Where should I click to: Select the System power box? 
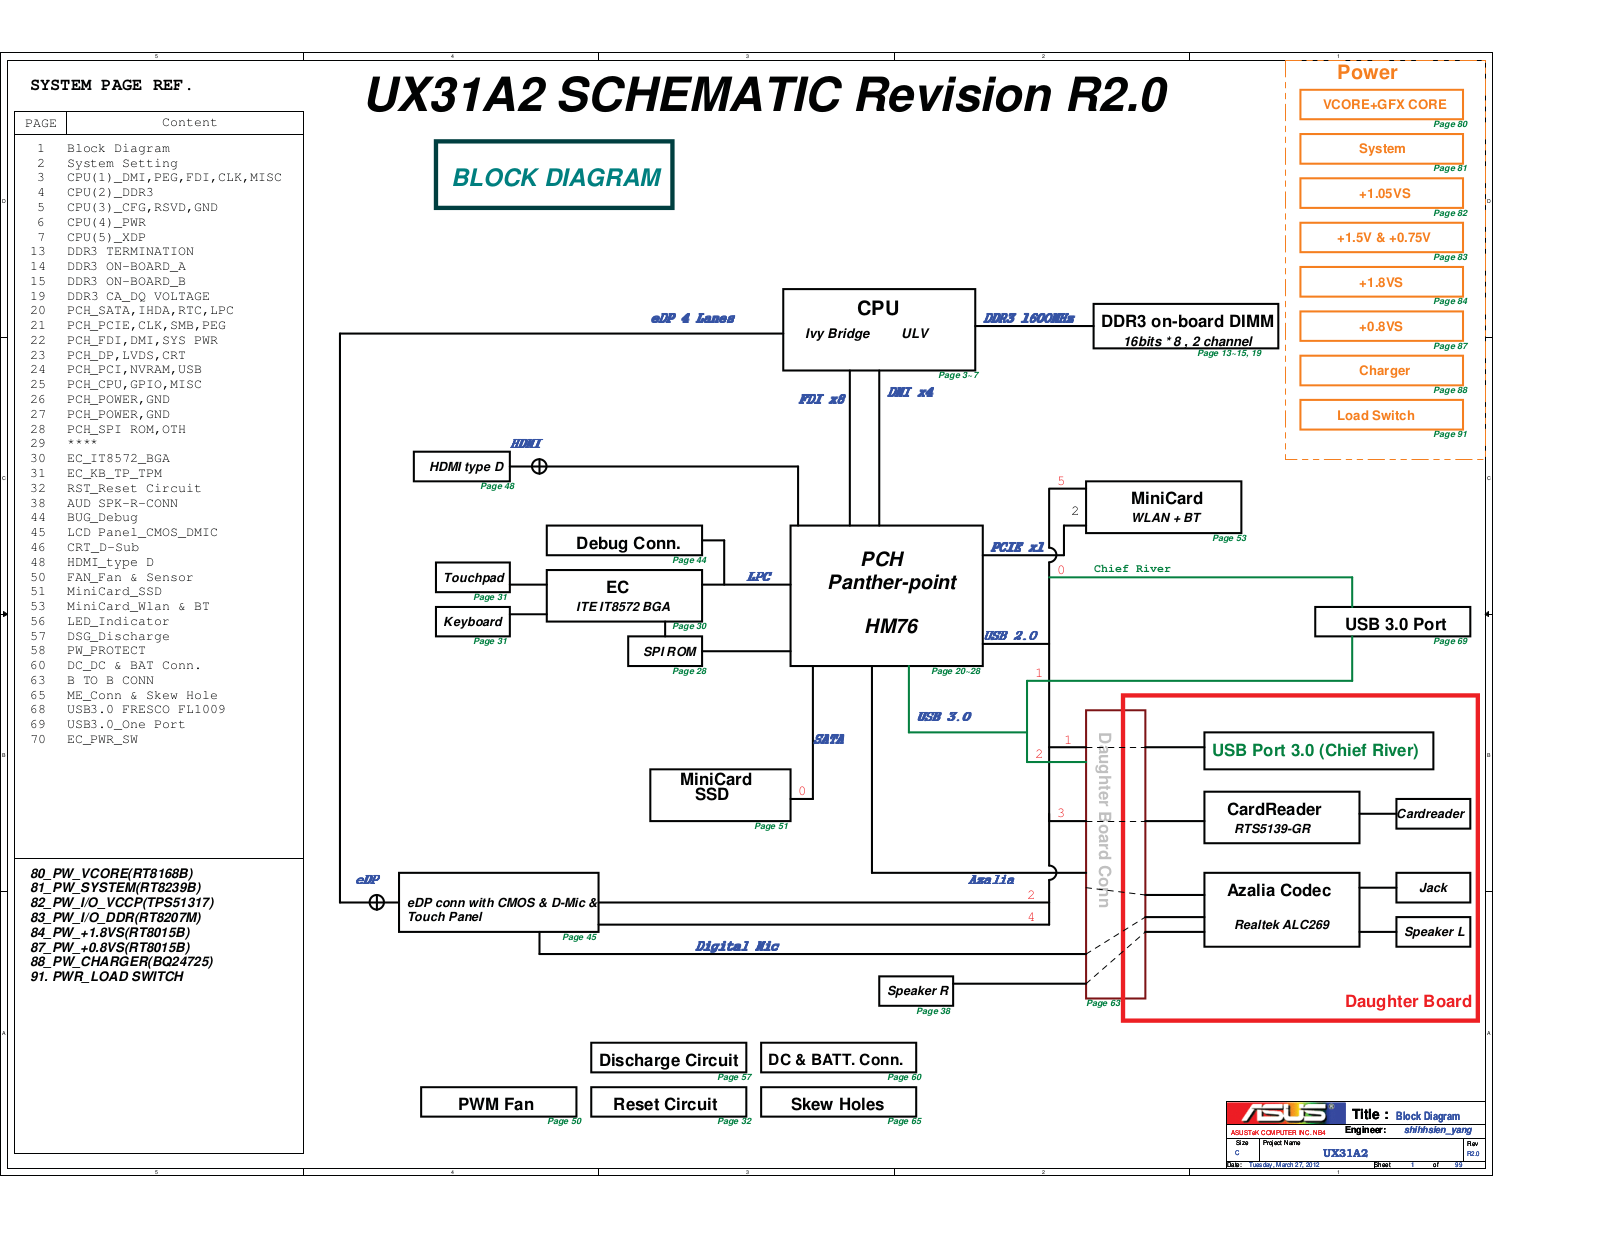[1382, 148]
